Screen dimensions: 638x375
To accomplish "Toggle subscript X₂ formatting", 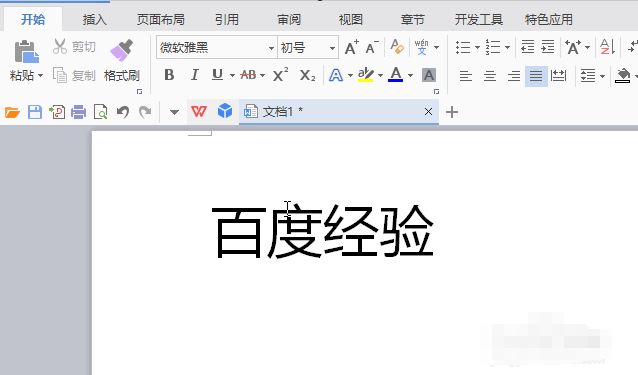I will [x=307, y=75].
